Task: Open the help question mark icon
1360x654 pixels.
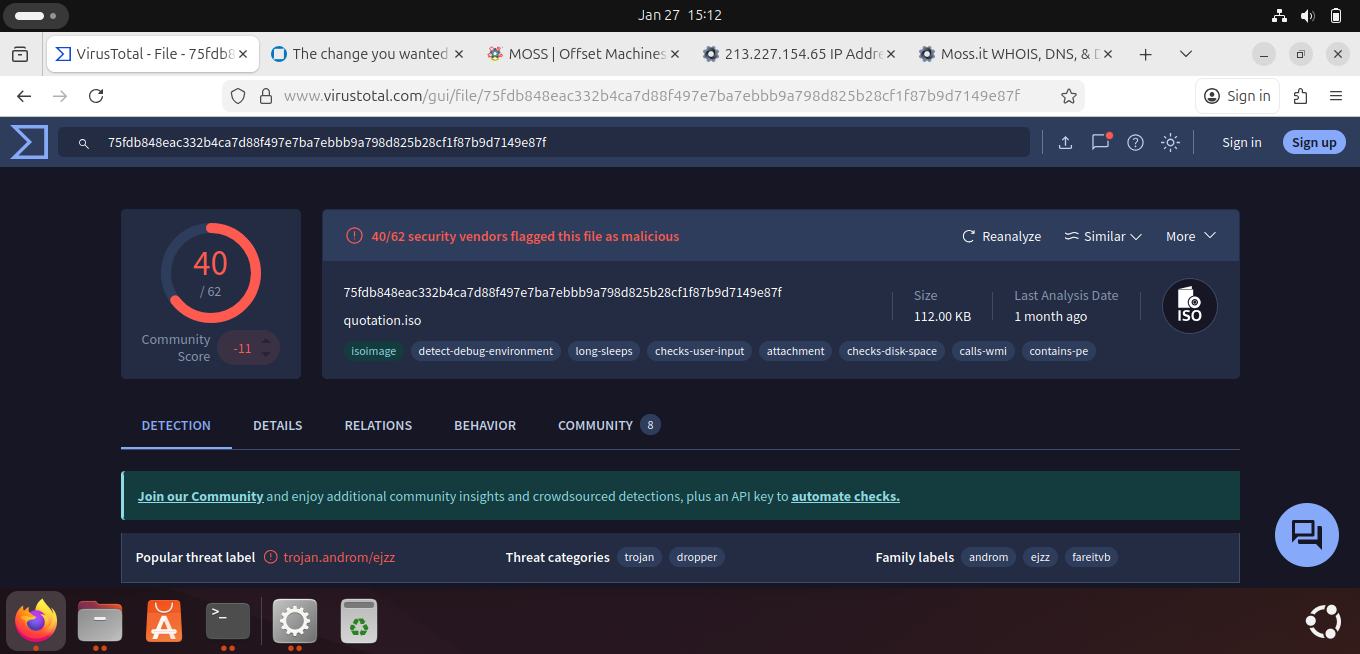Action: tap(1135, 143)
